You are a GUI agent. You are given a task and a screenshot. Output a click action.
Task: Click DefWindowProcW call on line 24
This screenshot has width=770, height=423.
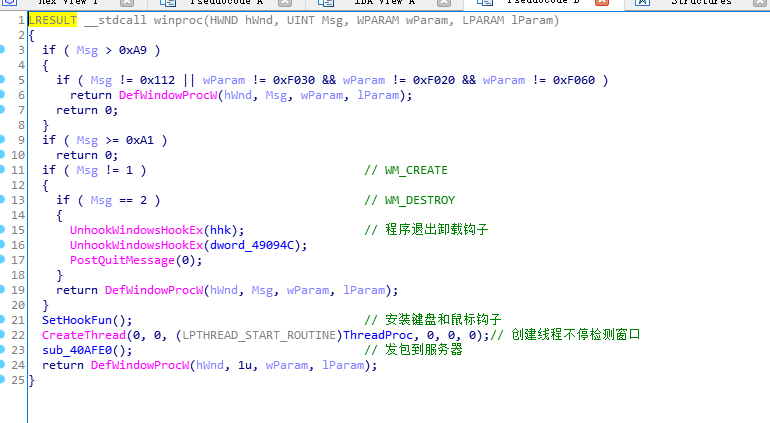tap(140, 365)
